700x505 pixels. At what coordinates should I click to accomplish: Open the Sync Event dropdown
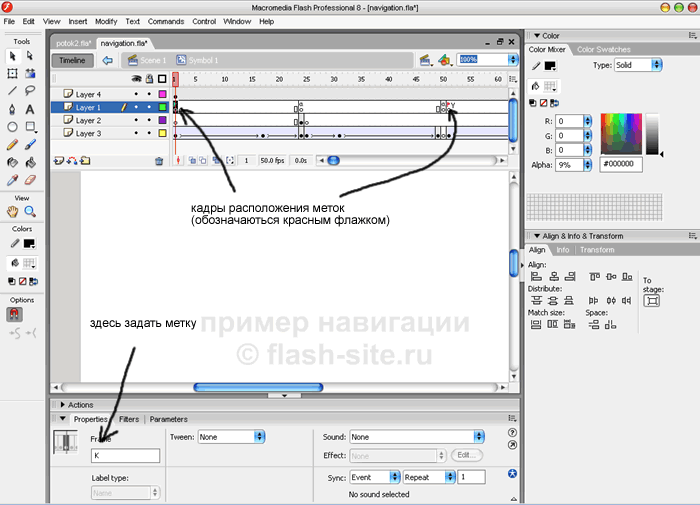(375, 477)
